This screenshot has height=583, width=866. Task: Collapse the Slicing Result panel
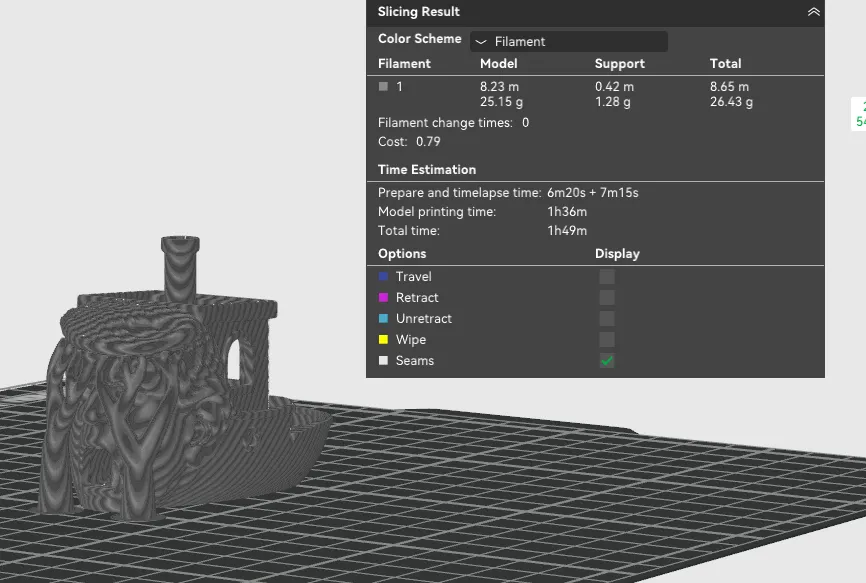814,12
